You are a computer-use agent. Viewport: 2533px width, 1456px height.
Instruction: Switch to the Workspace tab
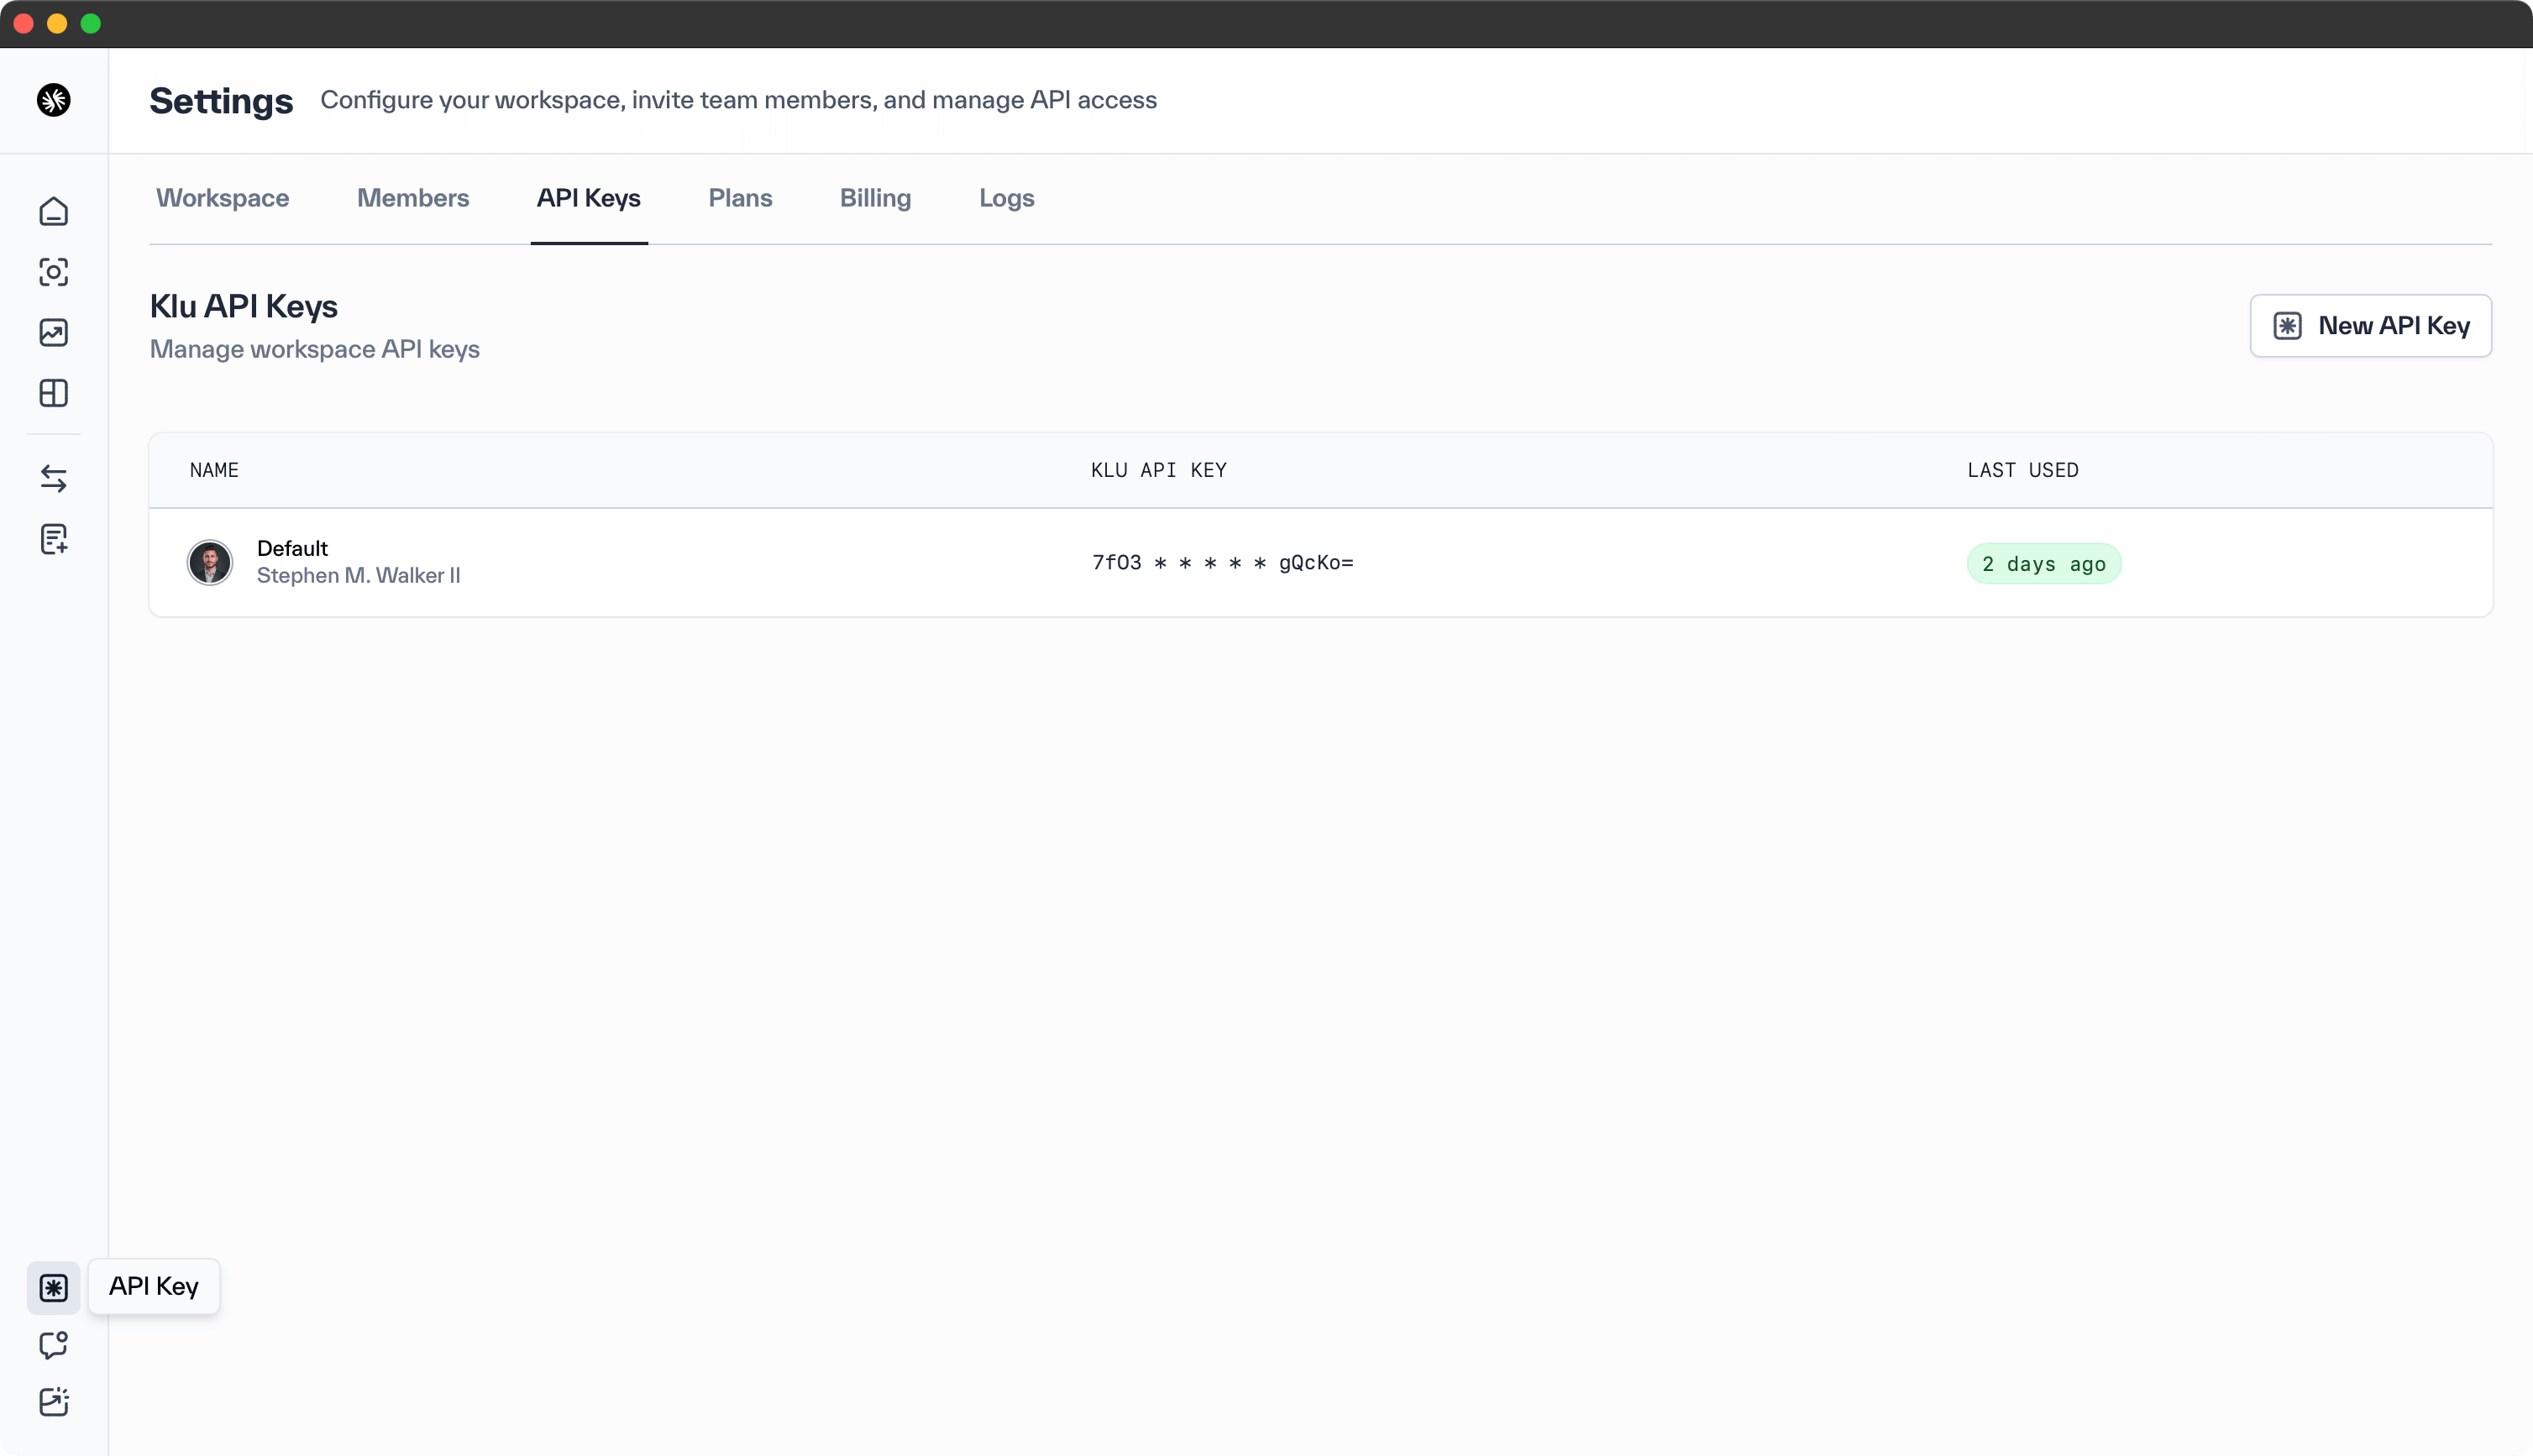(222, 198)
